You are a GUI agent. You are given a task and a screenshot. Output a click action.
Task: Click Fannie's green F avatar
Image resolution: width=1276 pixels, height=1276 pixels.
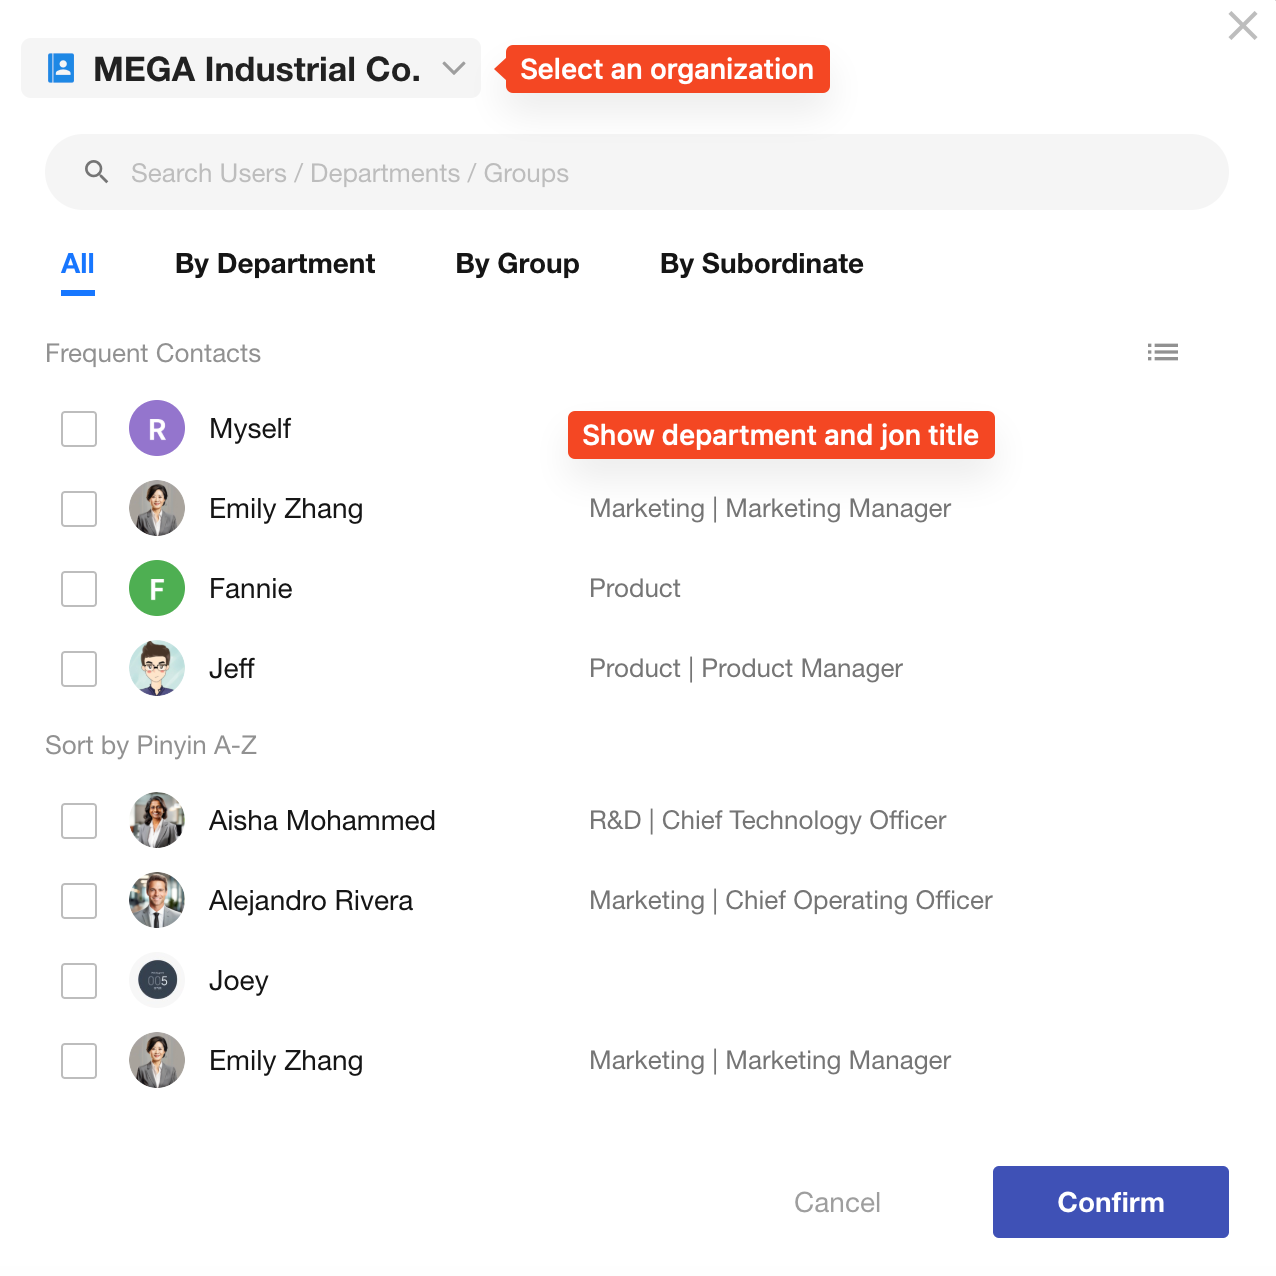click(157, 588)
